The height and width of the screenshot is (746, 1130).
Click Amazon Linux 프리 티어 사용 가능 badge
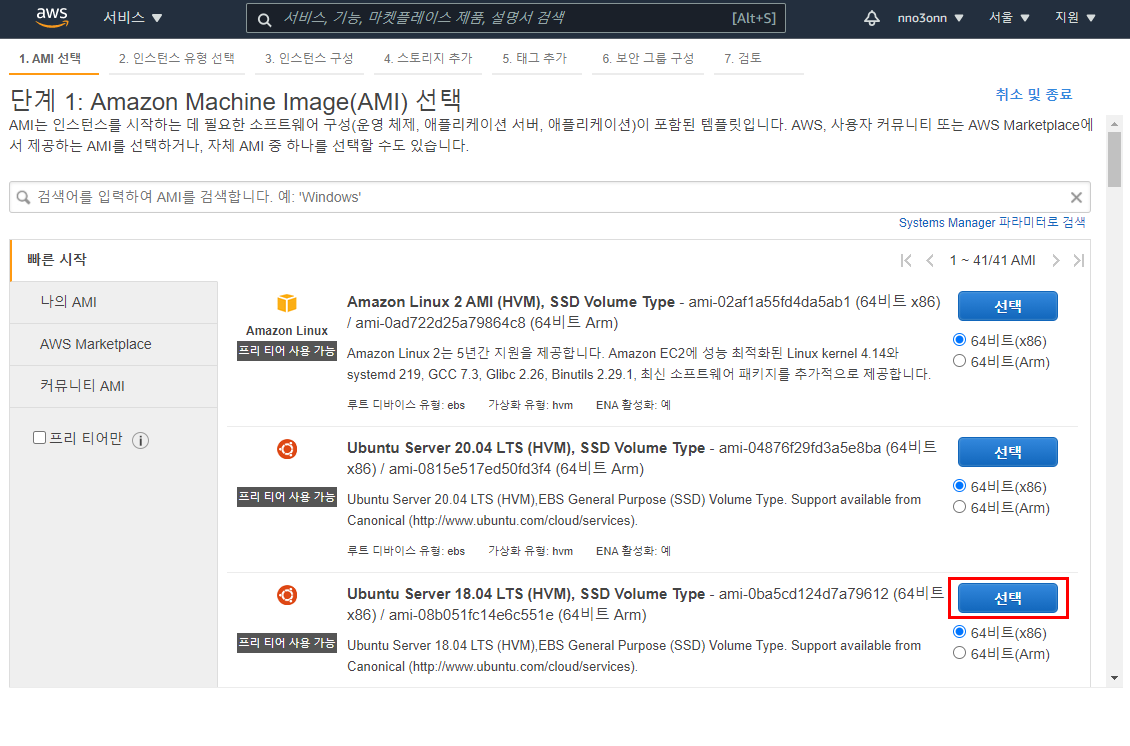(287, 351)
